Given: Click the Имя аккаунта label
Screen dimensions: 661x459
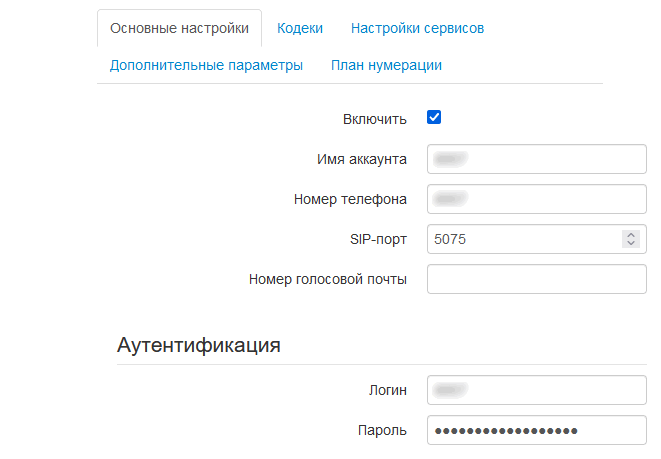Looking at the screenshot, I should click(x=362, y=159).
